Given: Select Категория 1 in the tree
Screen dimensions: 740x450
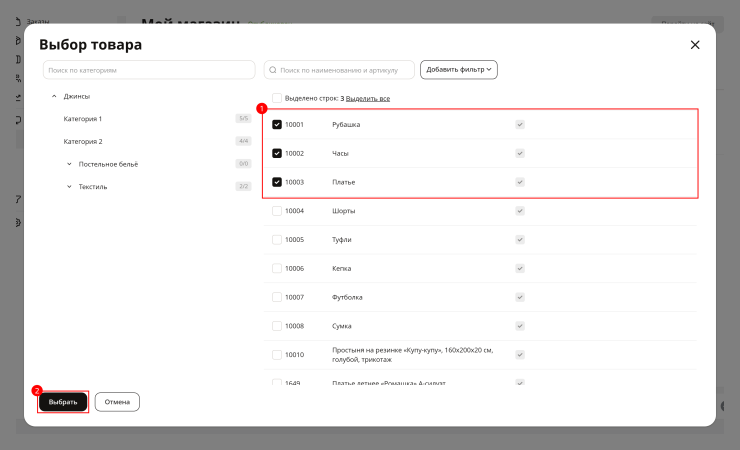Looking at the screenshot, I should pyautogui.click(x=83, y=119).
